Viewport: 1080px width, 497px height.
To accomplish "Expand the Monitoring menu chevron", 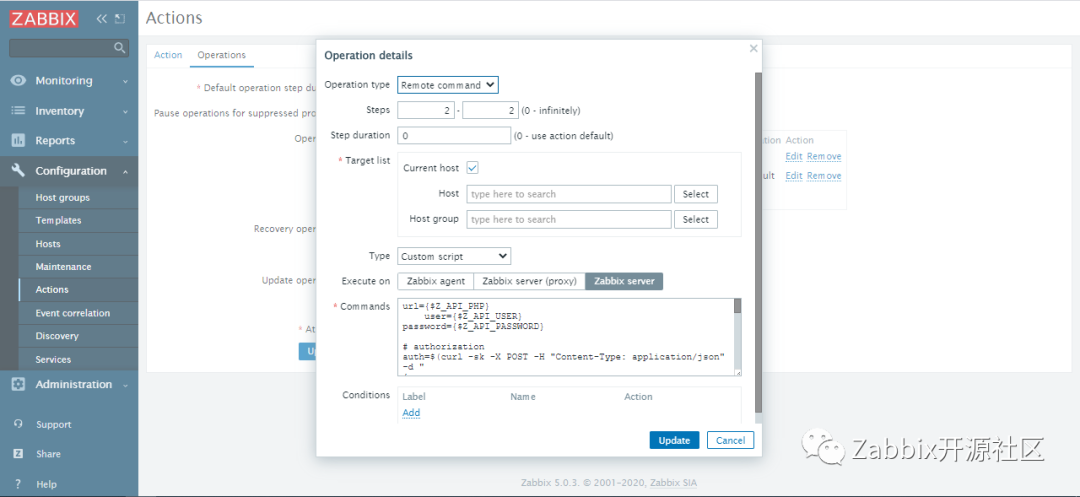I will pyautogui.click(x=125, y=81).
